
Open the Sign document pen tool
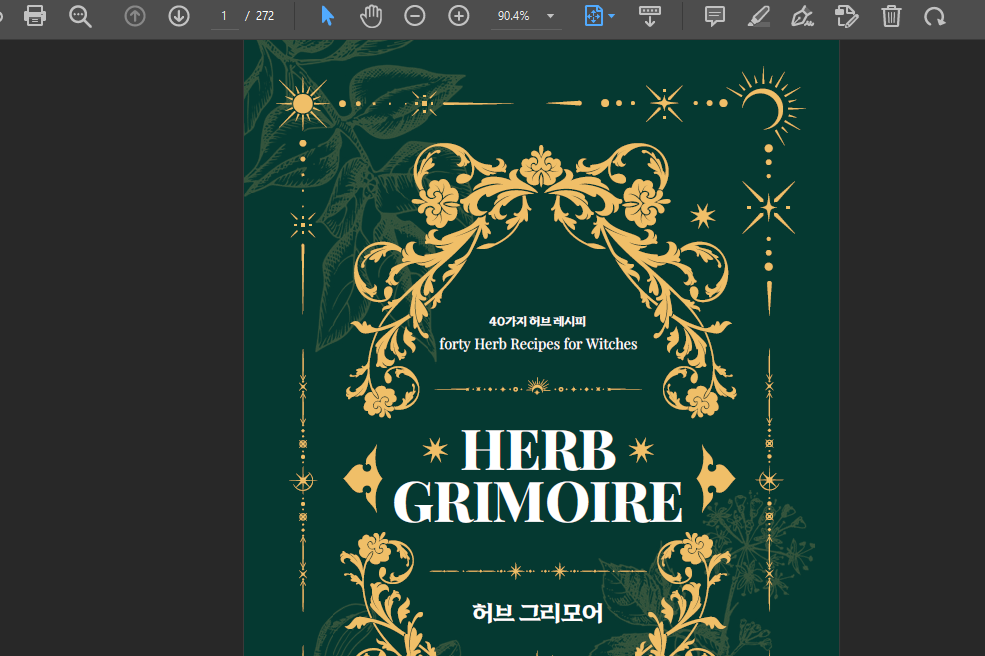coord(802,16)
